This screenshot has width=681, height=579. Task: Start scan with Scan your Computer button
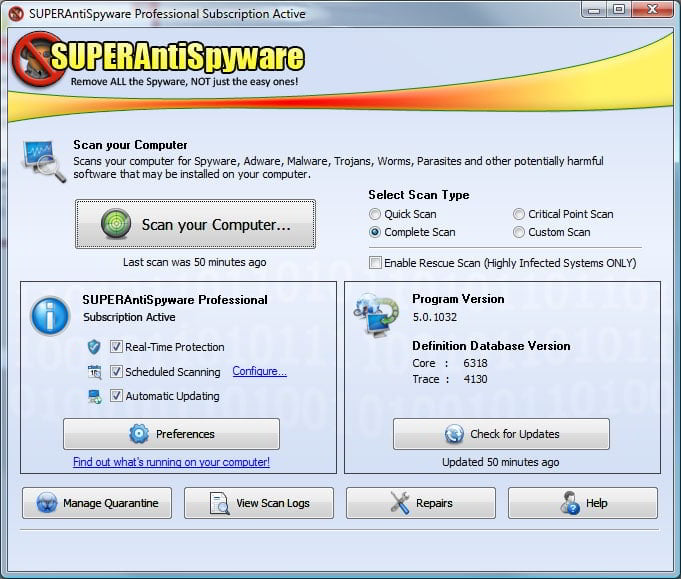195,225
